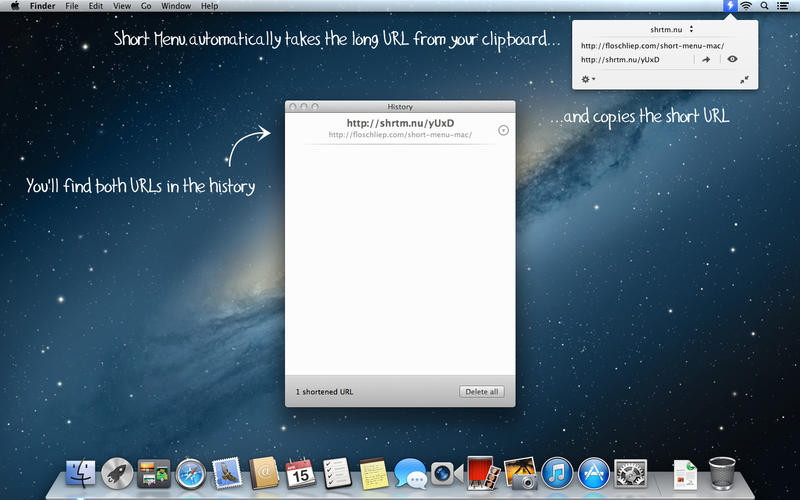
Task: Open Contacts address book in Dock
Action: point(264,473)
